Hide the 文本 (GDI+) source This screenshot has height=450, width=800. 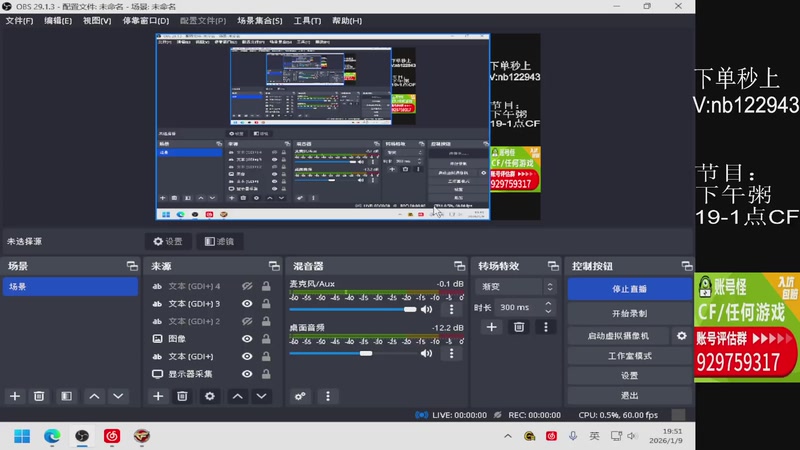[x=247, y=356]
